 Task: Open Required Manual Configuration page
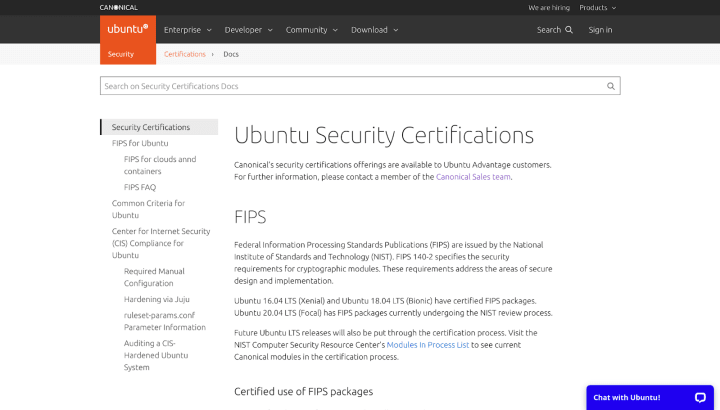pos(154,277)
